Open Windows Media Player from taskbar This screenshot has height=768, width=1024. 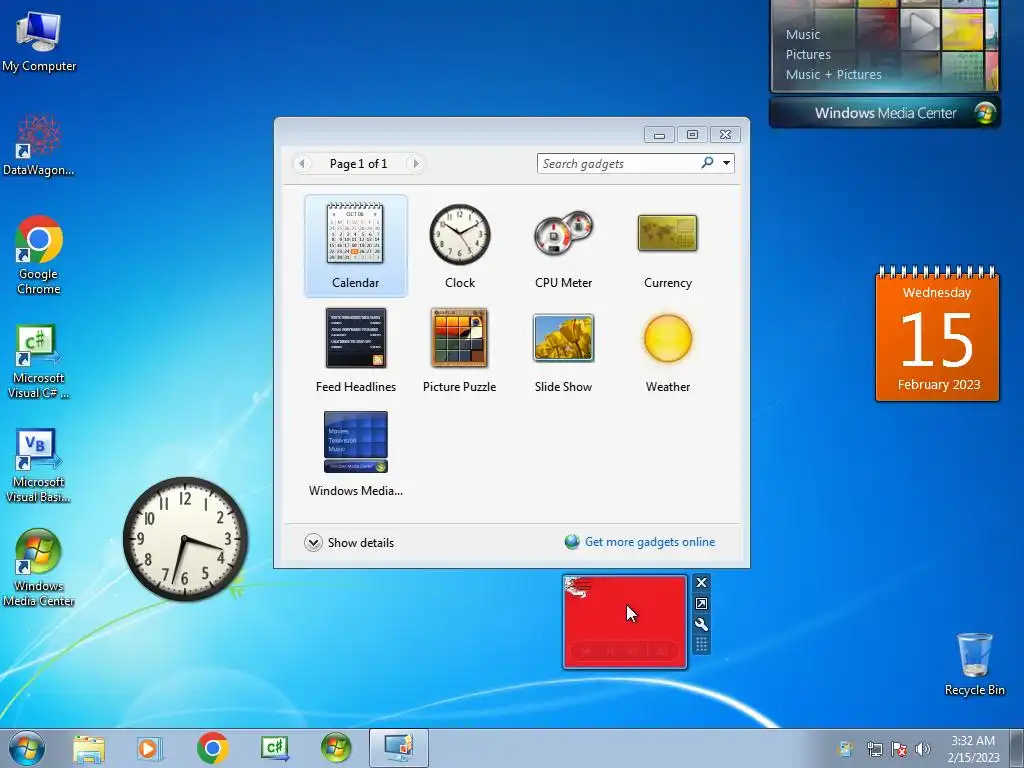[x=150, y=748]
